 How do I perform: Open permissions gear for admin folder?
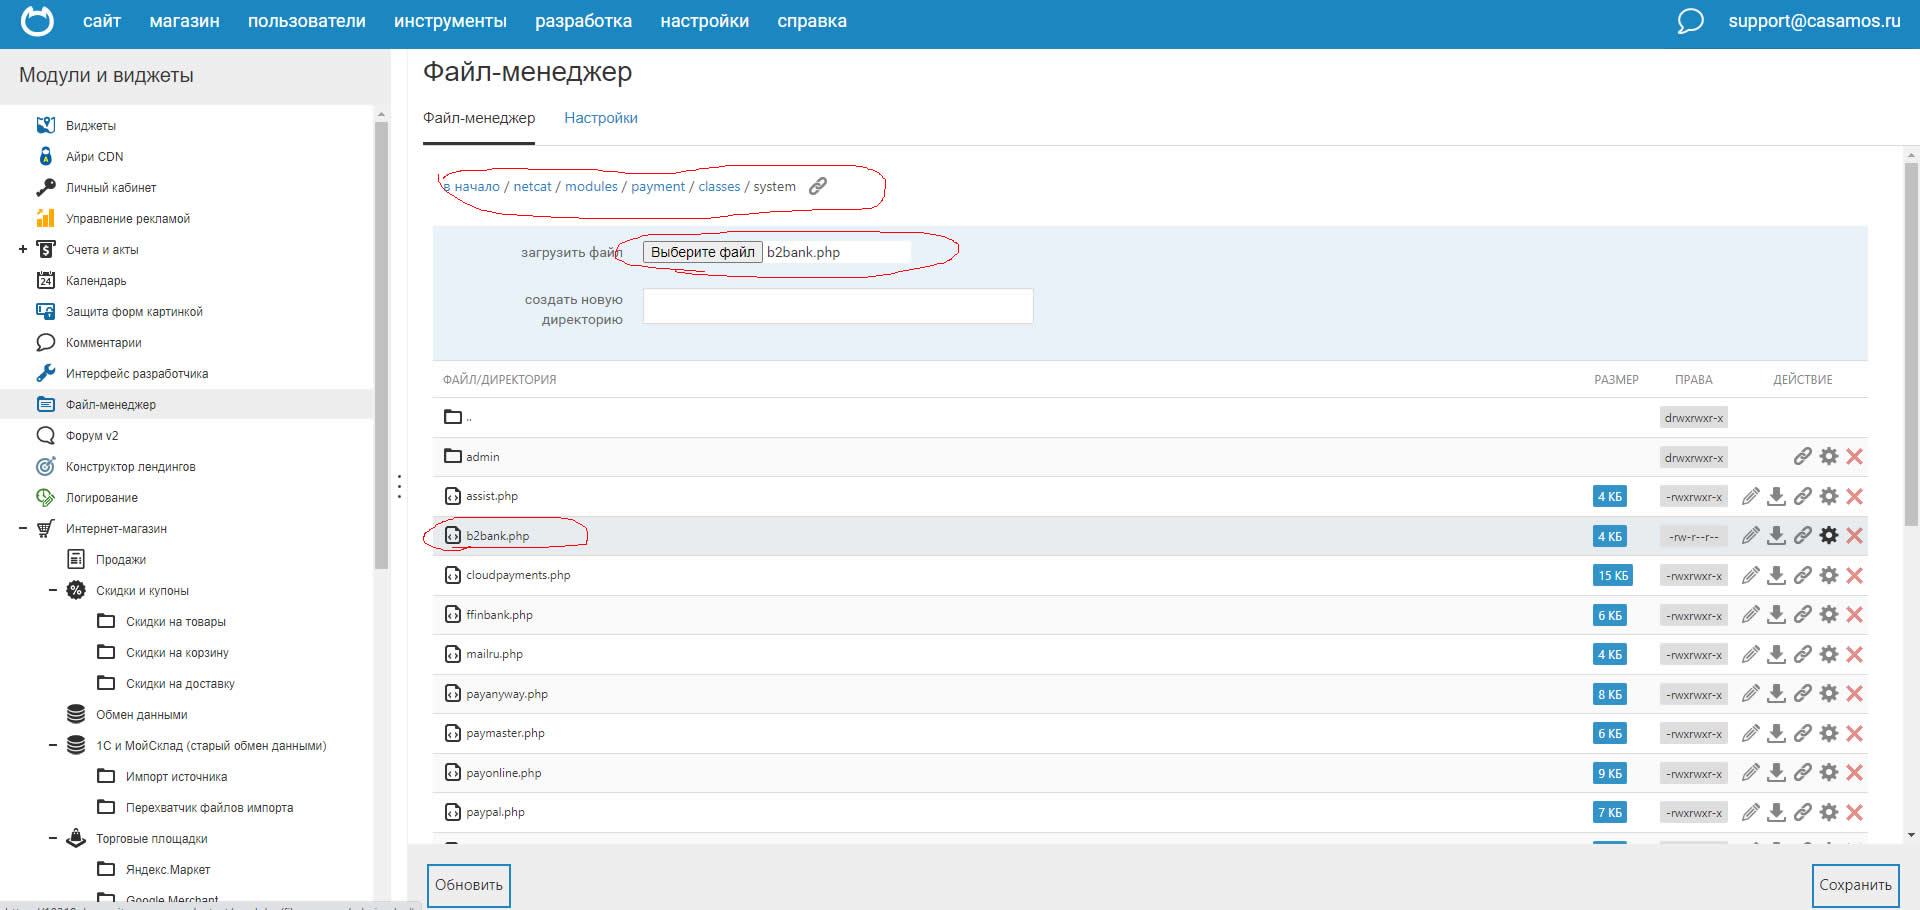pos(1828,457)
